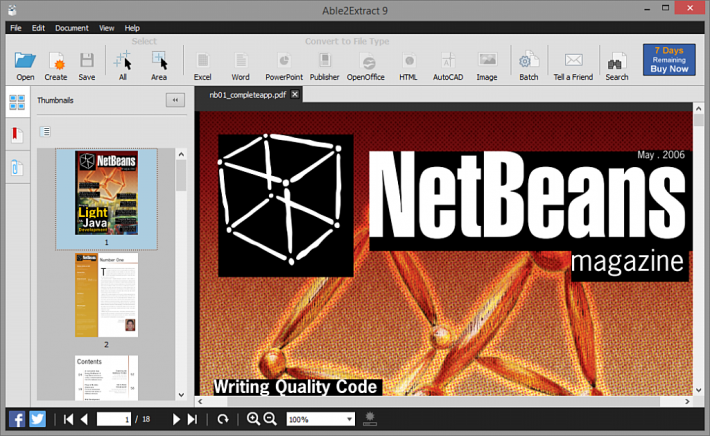Open Search binoculars tool
The width and height of the screenshot is (710, 436).
pos(617,61)
